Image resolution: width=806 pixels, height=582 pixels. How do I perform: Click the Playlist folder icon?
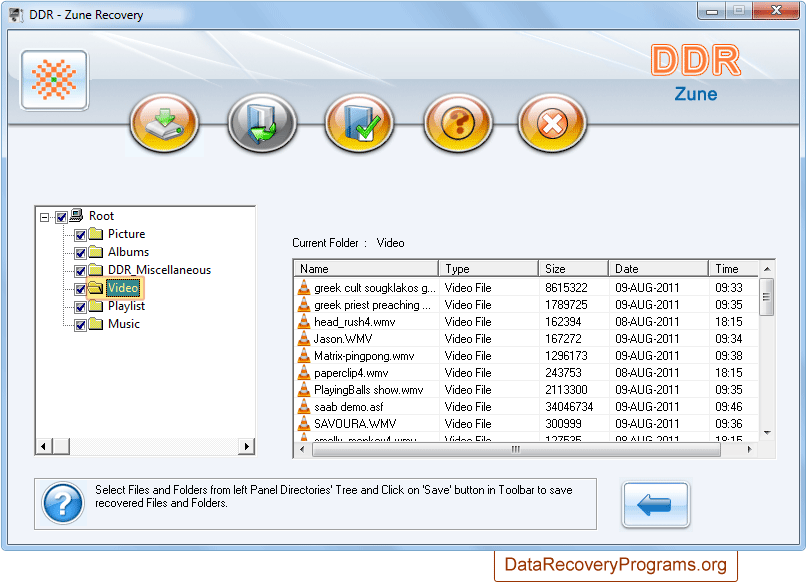pyautogui.click(x=96, y=306)
